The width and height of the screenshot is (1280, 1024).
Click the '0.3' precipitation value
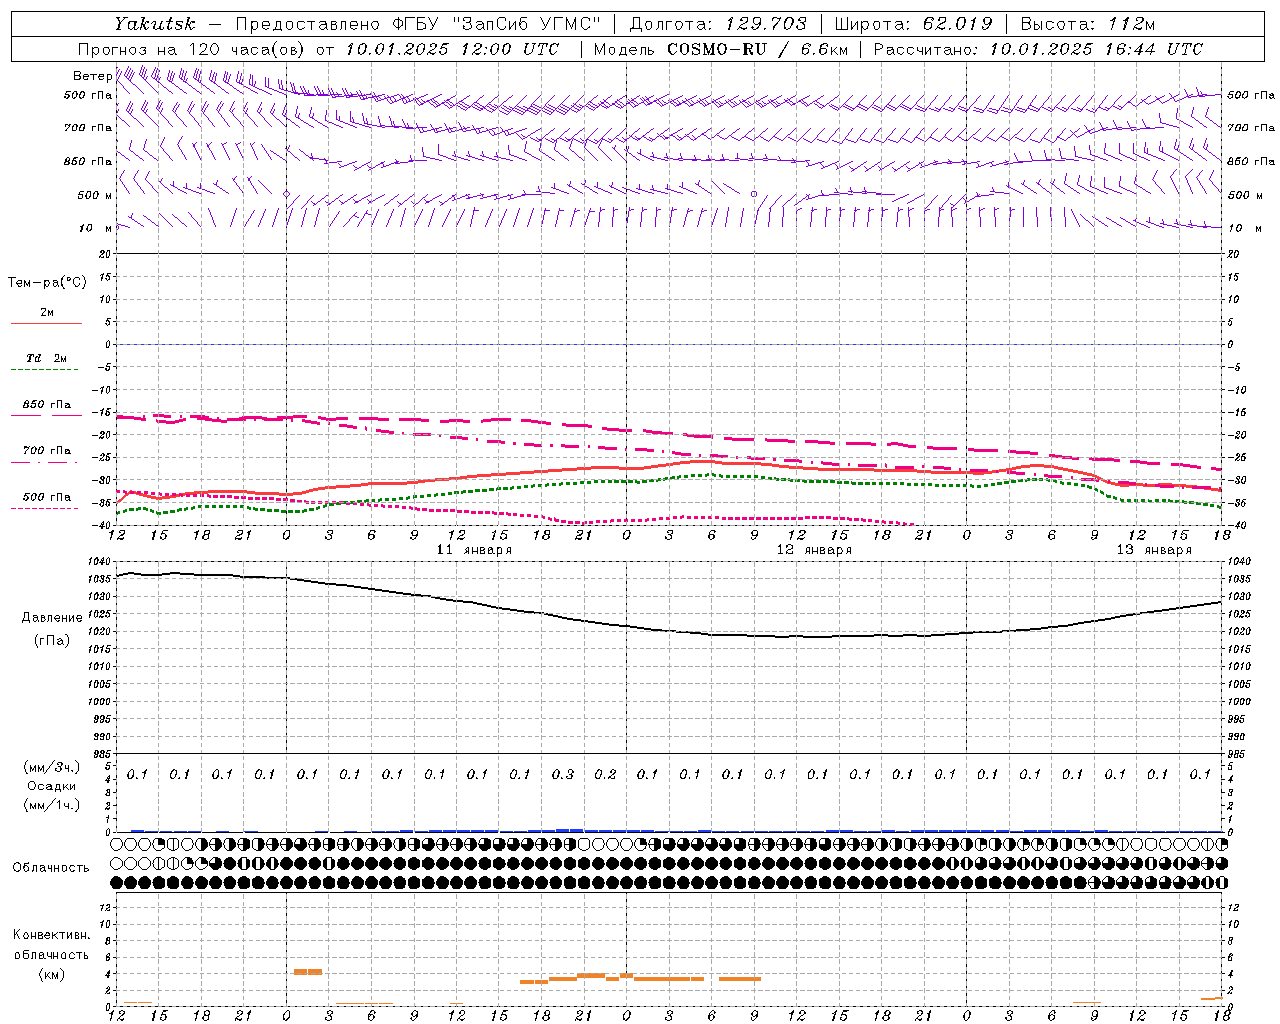(563, 775)
